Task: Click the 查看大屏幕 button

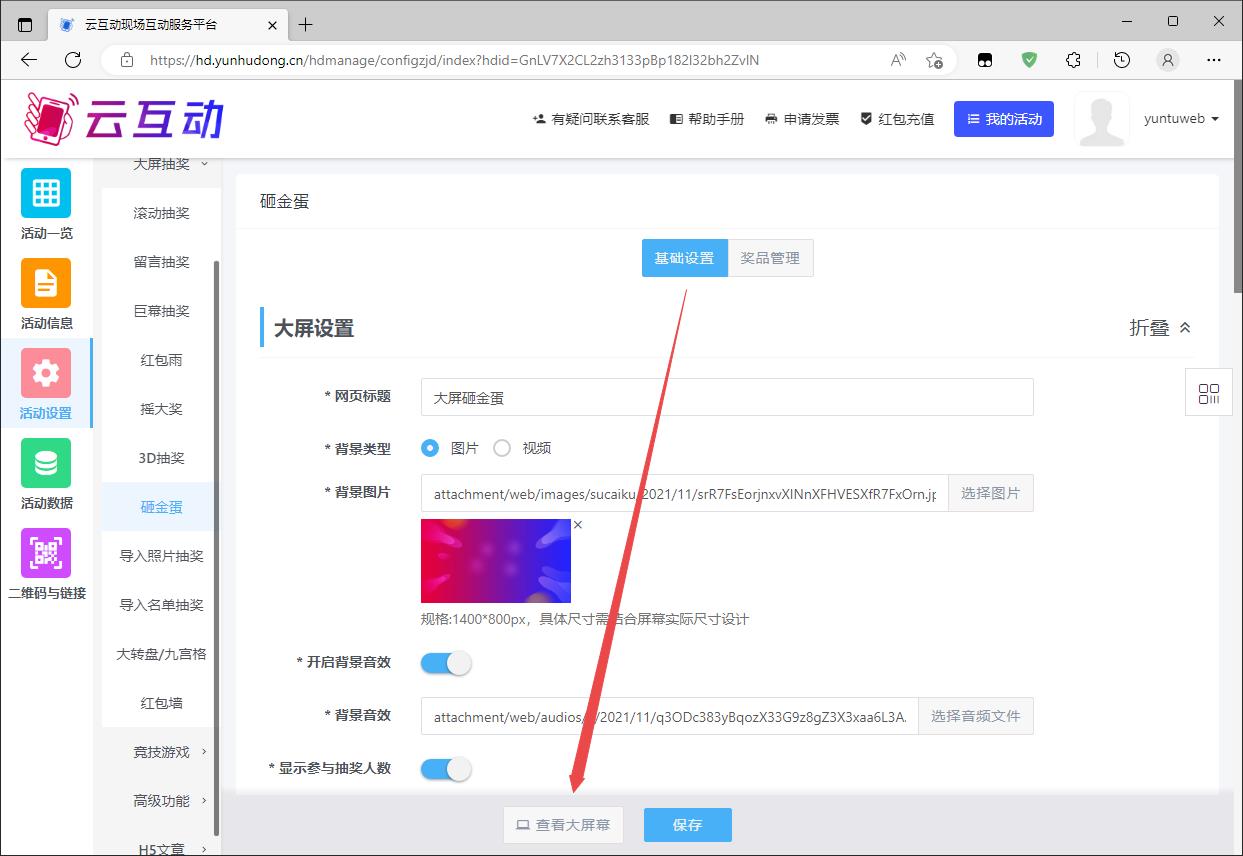Action: (563, 825)
